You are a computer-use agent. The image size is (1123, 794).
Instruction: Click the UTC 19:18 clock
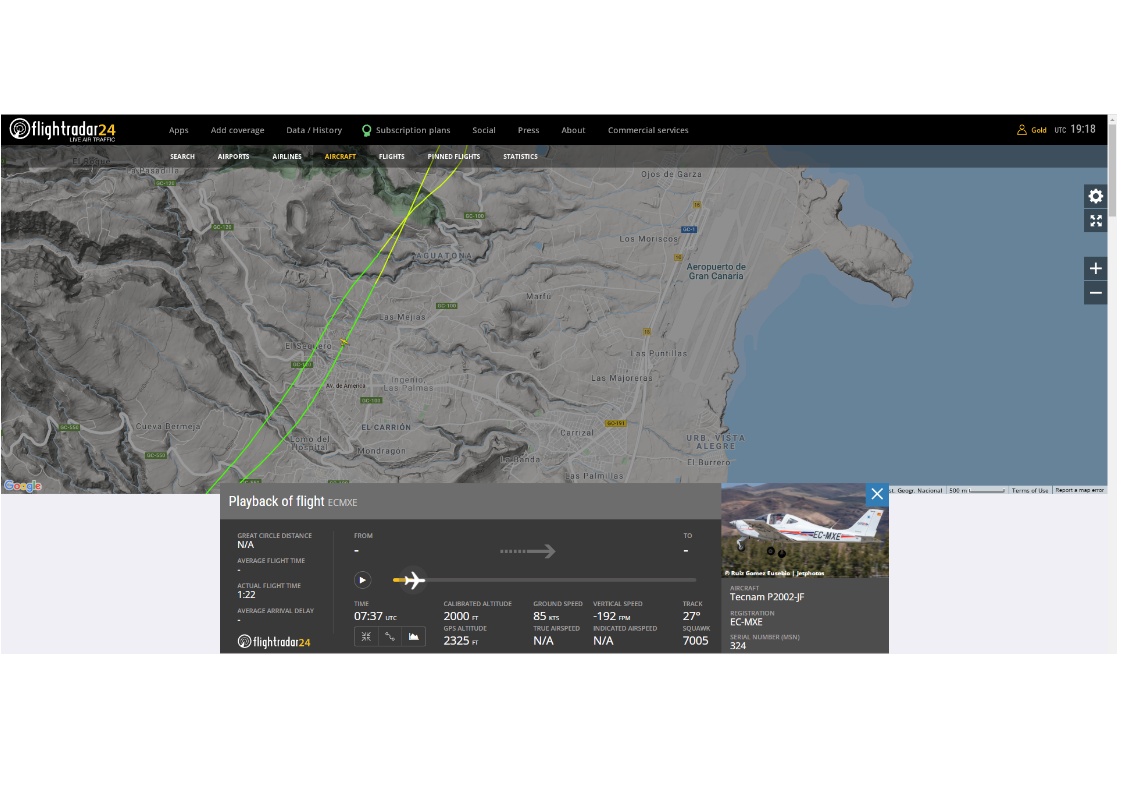pyautogui.click(x=1075, y=130)
